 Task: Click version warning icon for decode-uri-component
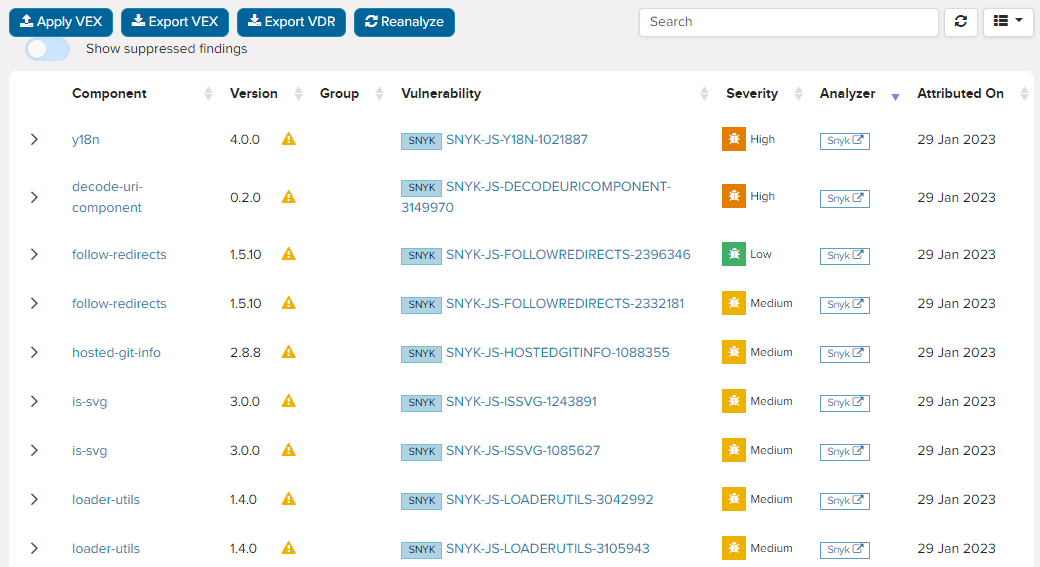289,197
